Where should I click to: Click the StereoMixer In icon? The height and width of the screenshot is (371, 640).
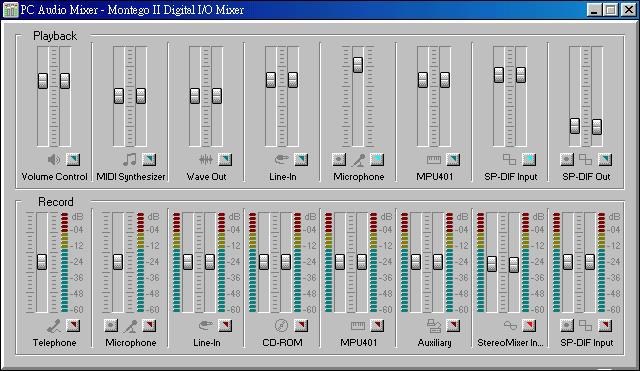coord(510,326)
